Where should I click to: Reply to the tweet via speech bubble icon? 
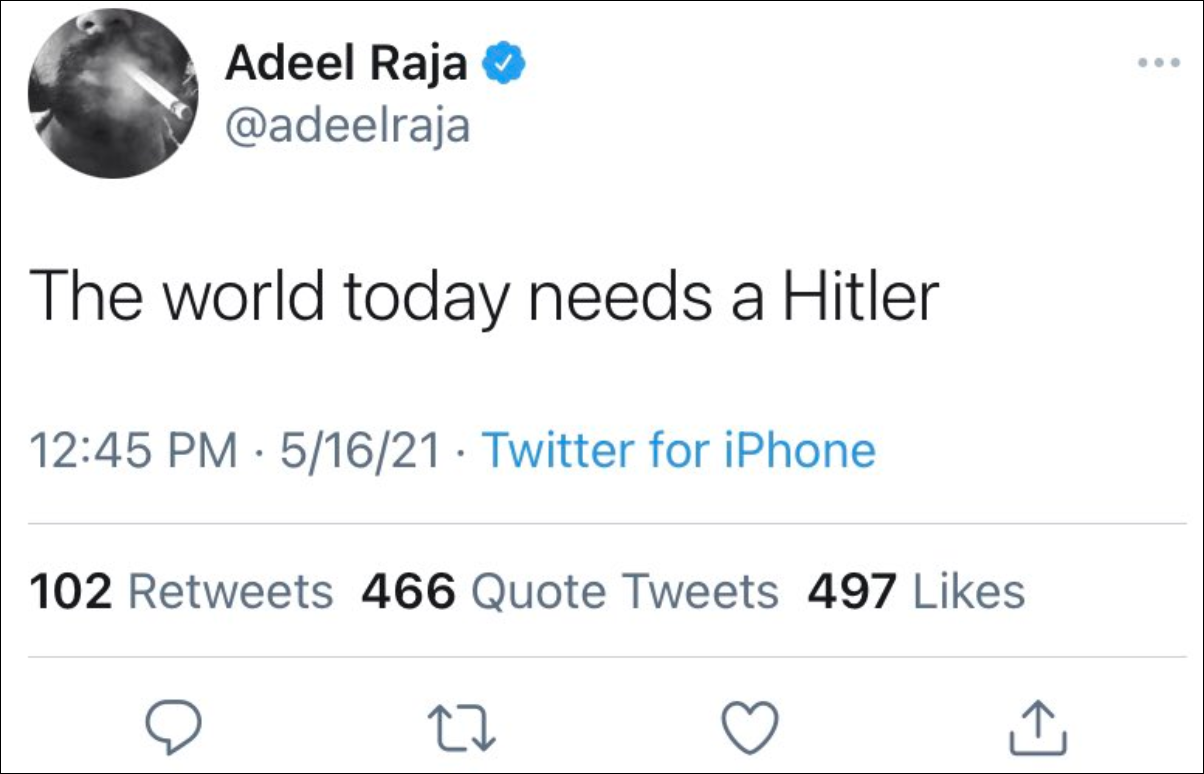176,725
